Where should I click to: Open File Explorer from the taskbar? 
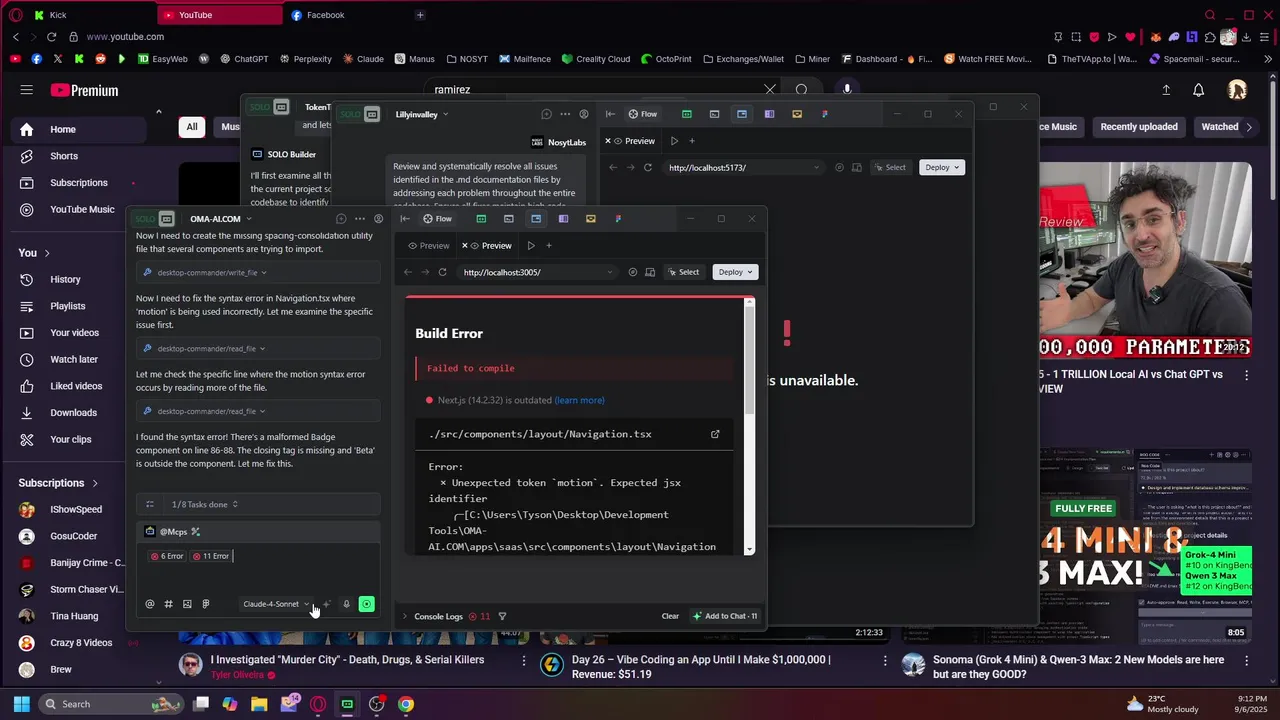coord(259,704)
